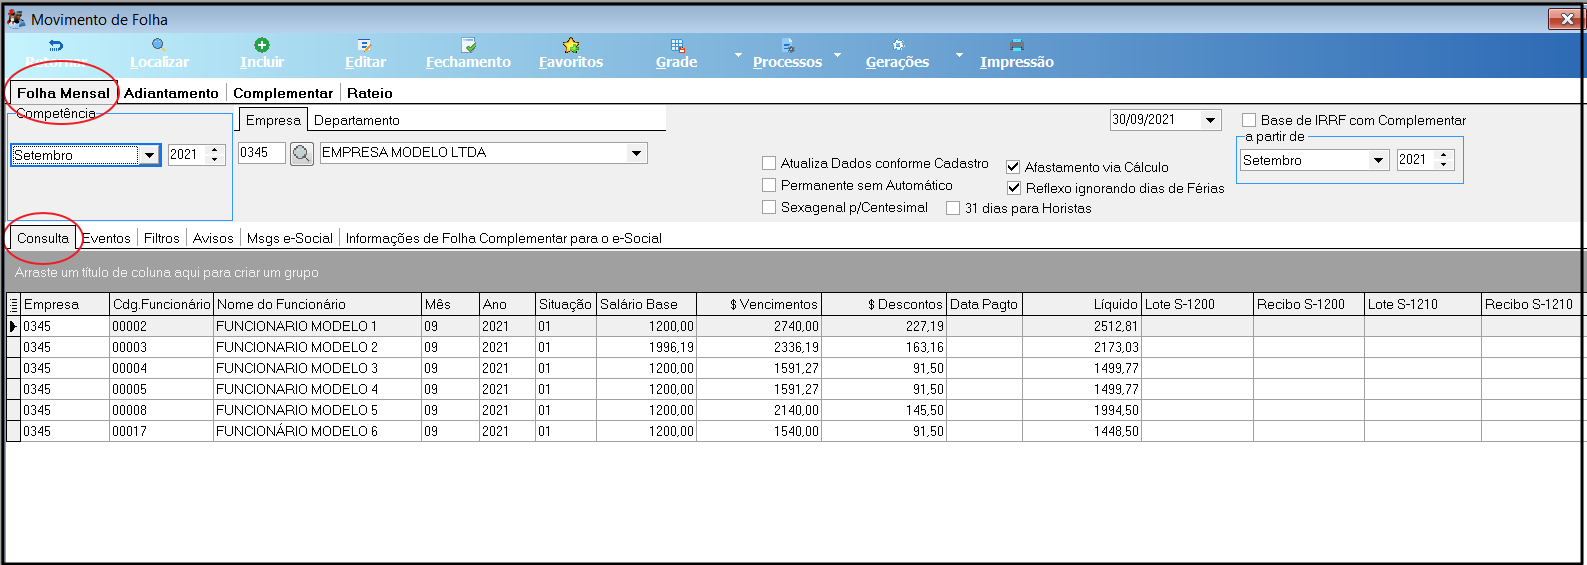1587x565 pixels.
Task: Open the Filtros tab
Action: (x=162, y=238)
